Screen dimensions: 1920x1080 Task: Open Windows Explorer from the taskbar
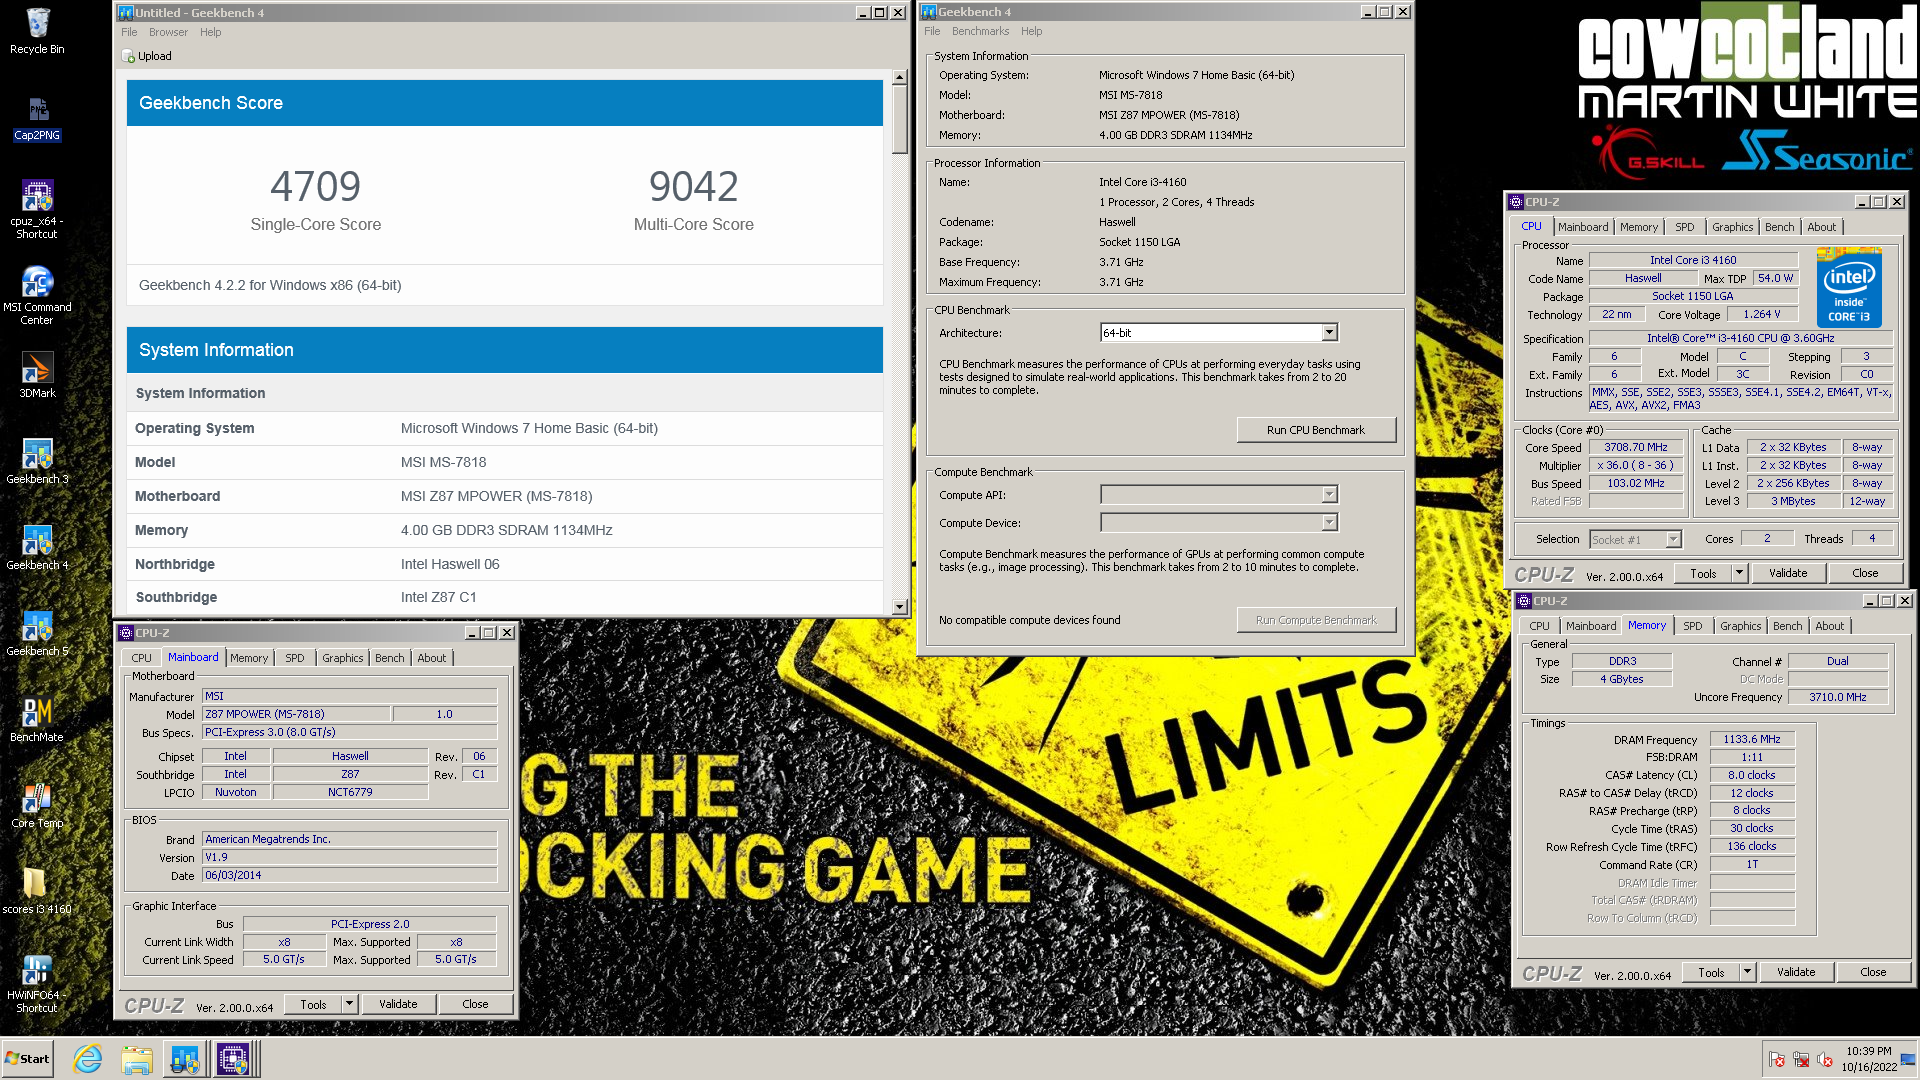[137, 1059]
